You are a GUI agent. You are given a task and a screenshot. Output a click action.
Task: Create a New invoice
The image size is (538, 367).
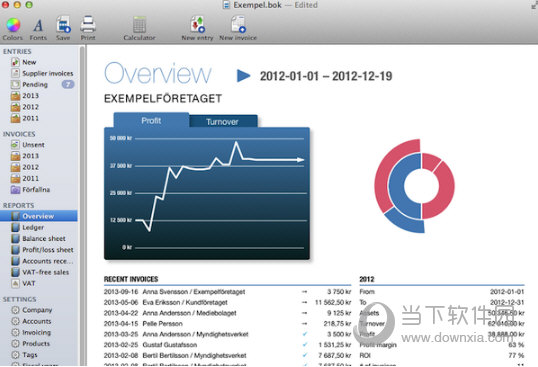click(x=238, y=28)
